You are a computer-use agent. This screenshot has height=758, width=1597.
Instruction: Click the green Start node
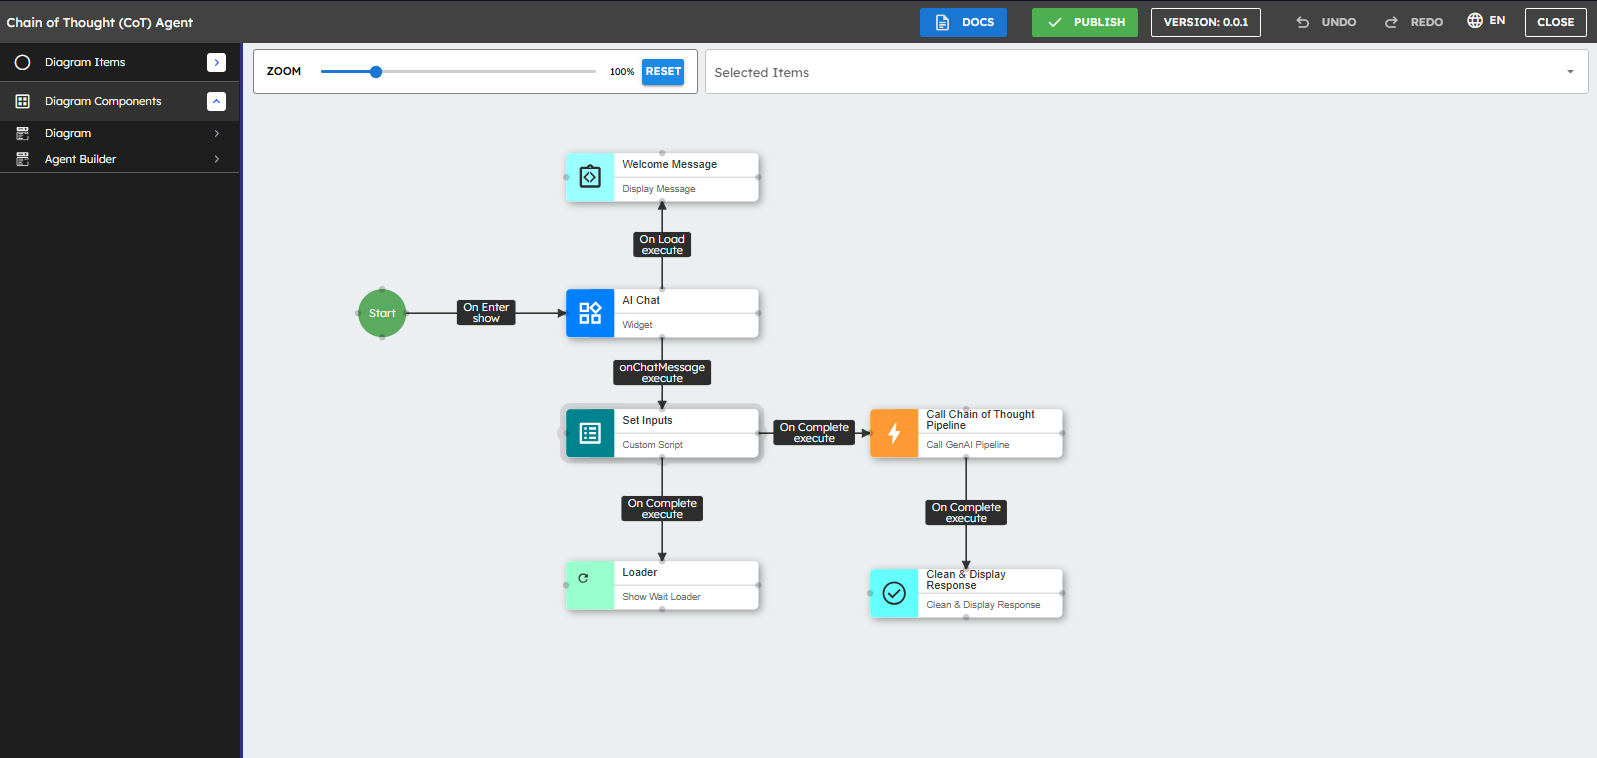(x=382, y=313)
